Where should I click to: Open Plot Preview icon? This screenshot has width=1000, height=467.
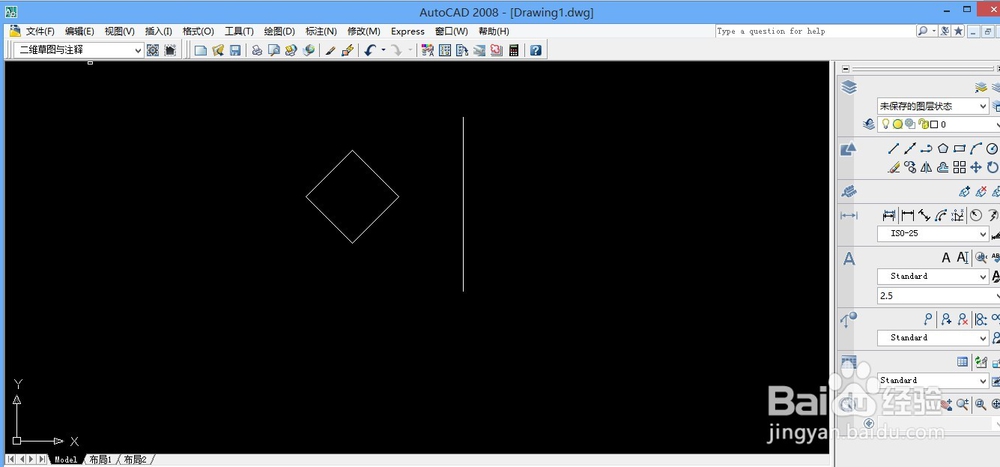[x=274, y=50]
